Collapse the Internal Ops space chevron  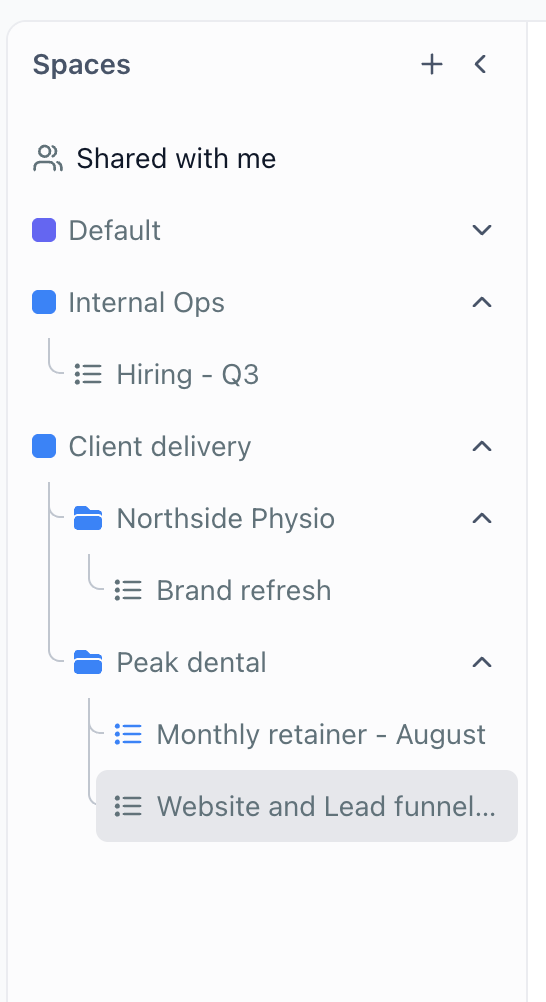click(481, 302)
